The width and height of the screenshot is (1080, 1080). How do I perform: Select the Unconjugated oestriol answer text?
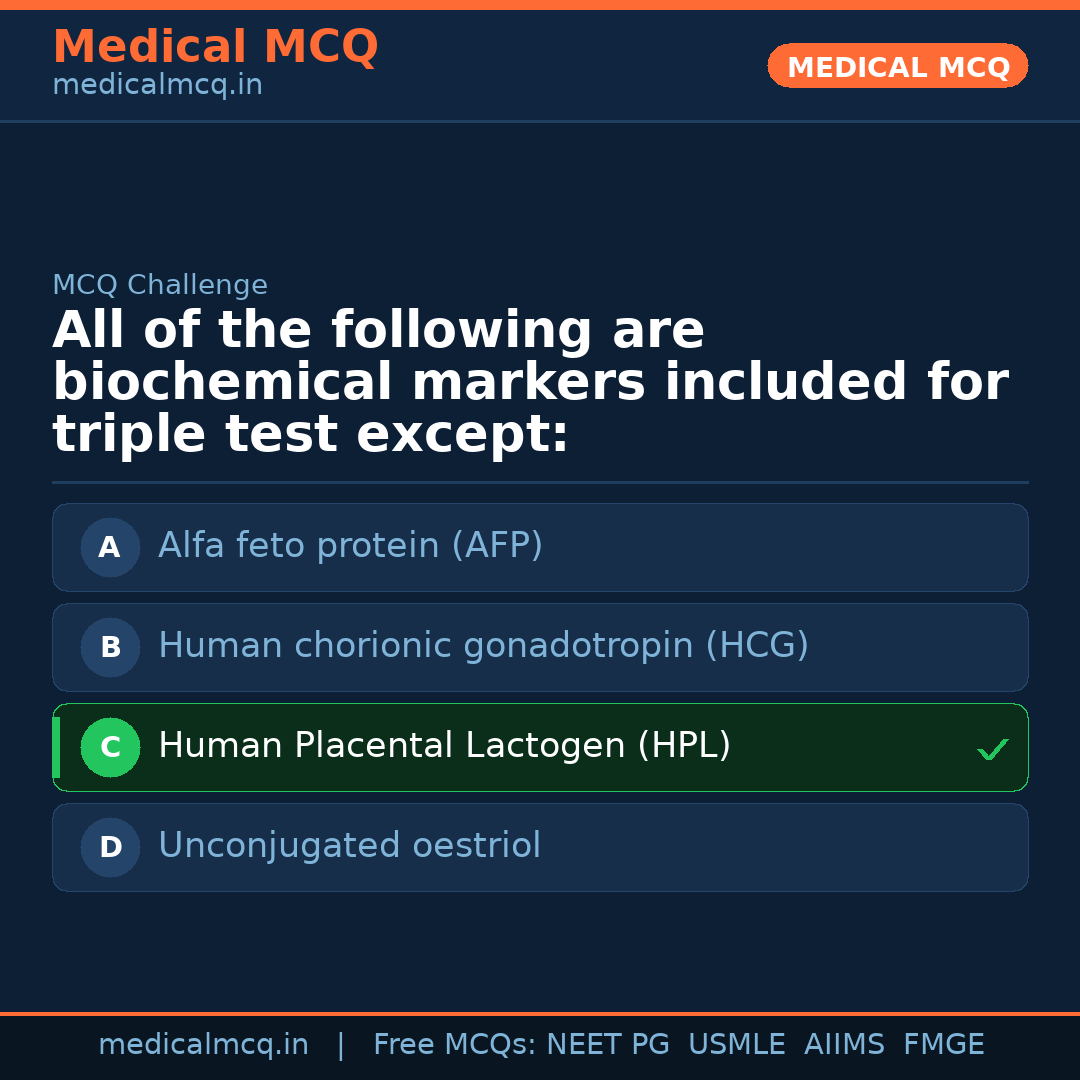click(349, 846)
